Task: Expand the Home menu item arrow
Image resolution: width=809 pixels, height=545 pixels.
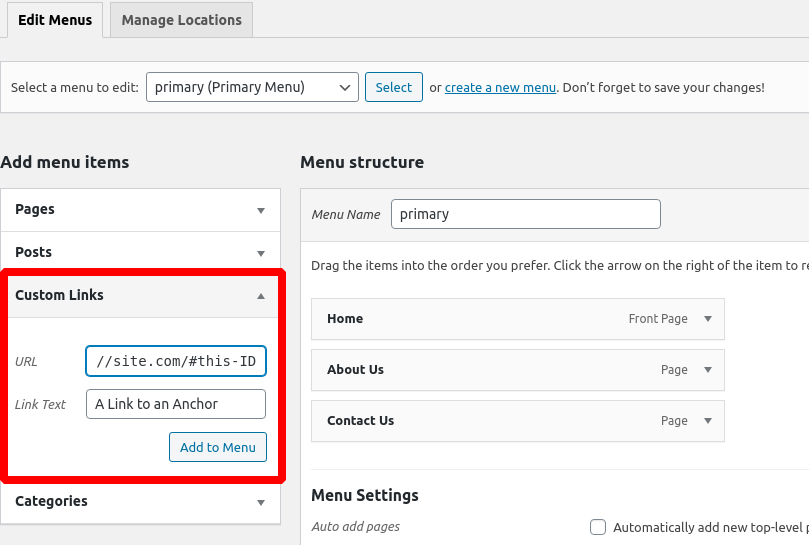Action: click(708, 319)
